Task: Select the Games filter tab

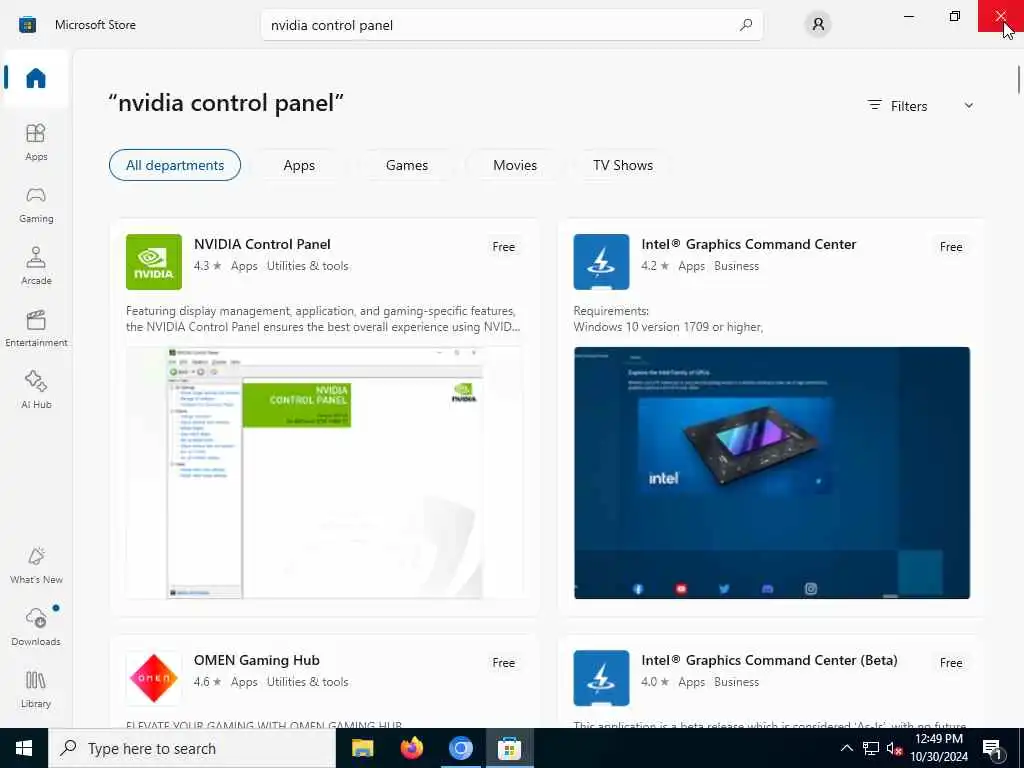Action: pos(407,165)
